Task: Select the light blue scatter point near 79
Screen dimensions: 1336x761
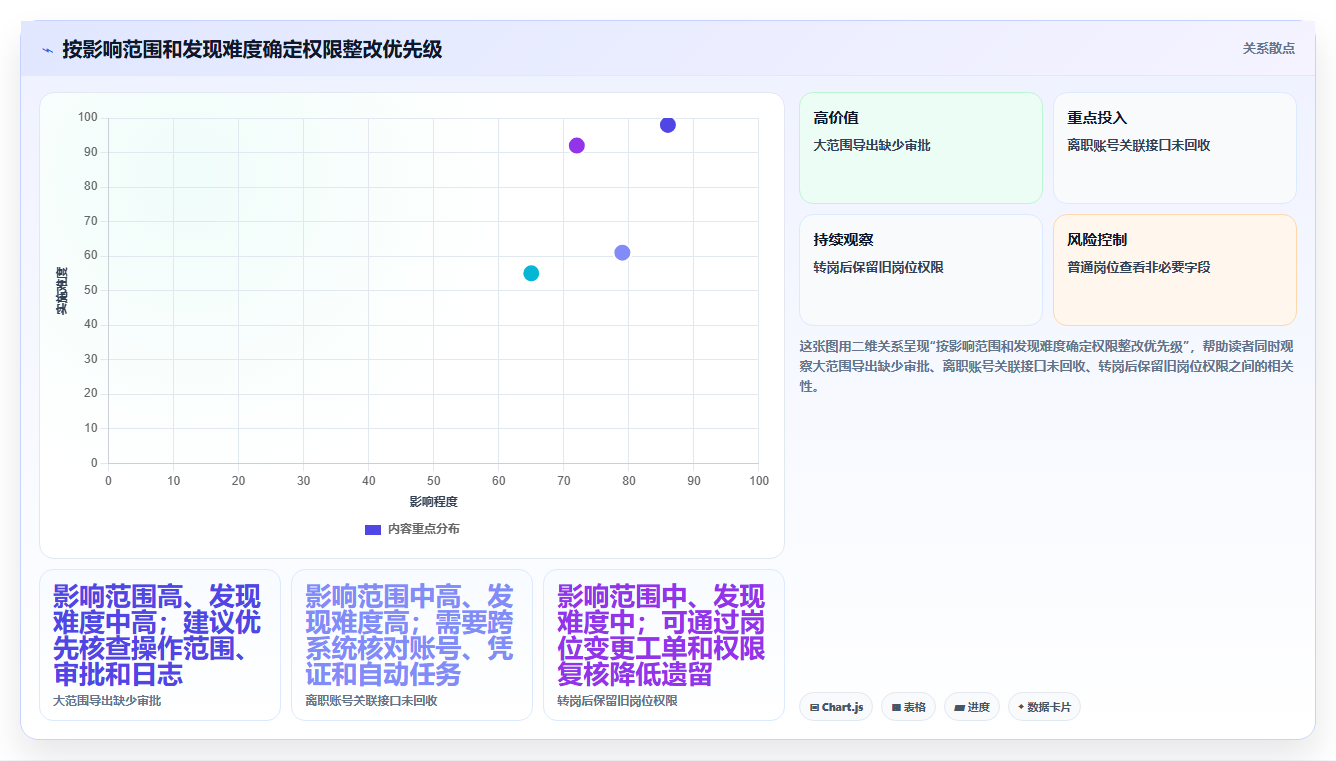Action: [622, 253]
